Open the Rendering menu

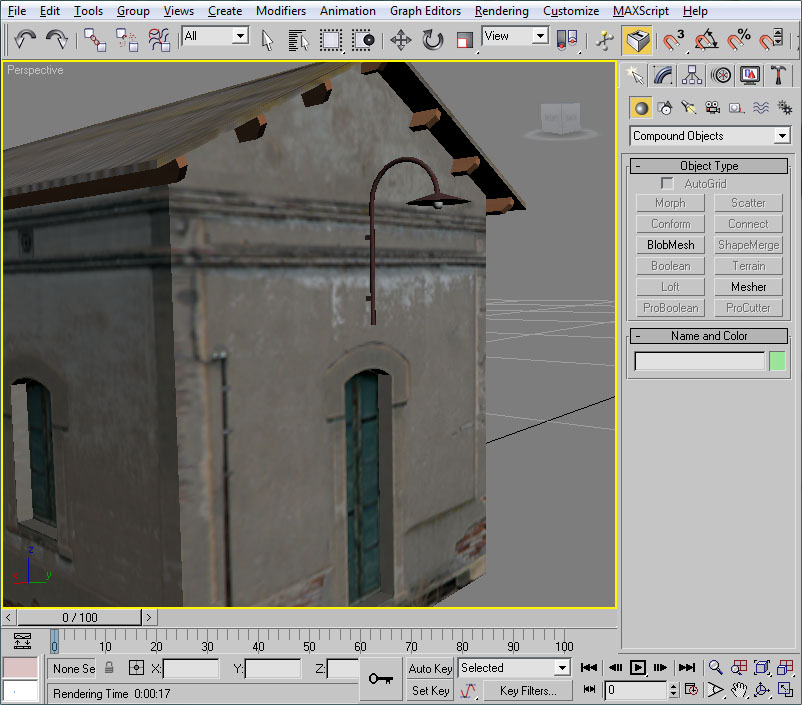tap(501, 11)
